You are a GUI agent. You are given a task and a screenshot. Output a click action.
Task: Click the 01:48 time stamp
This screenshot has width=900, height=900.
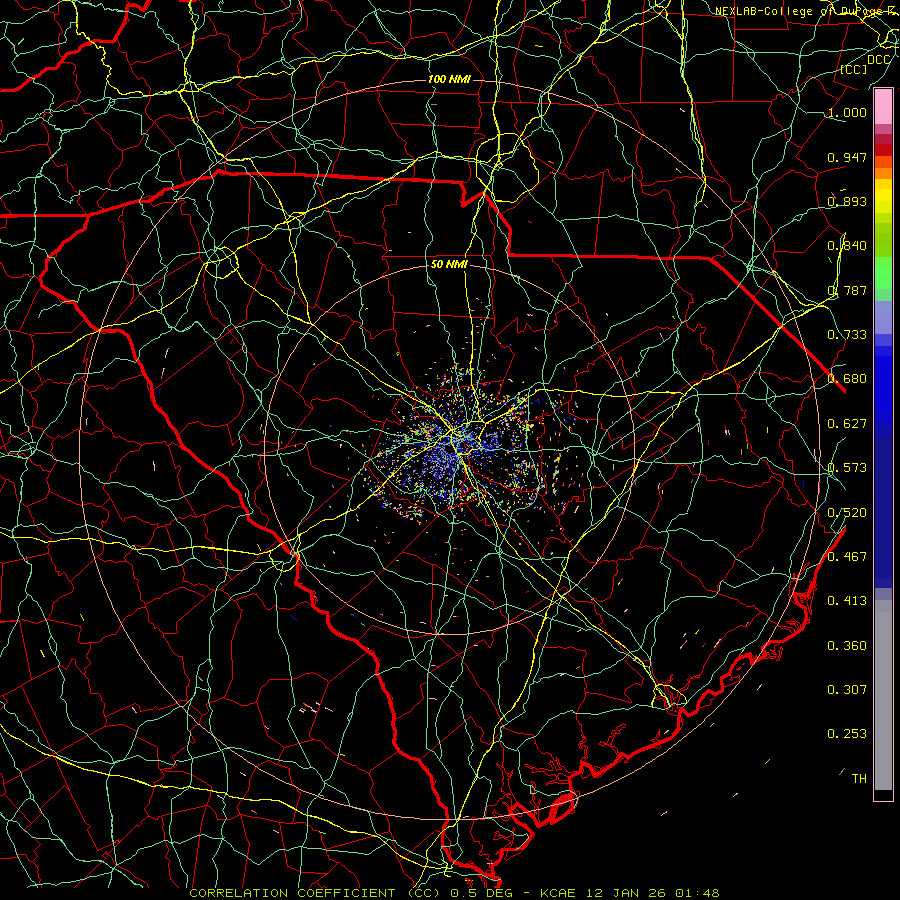[x=697, y=893]
